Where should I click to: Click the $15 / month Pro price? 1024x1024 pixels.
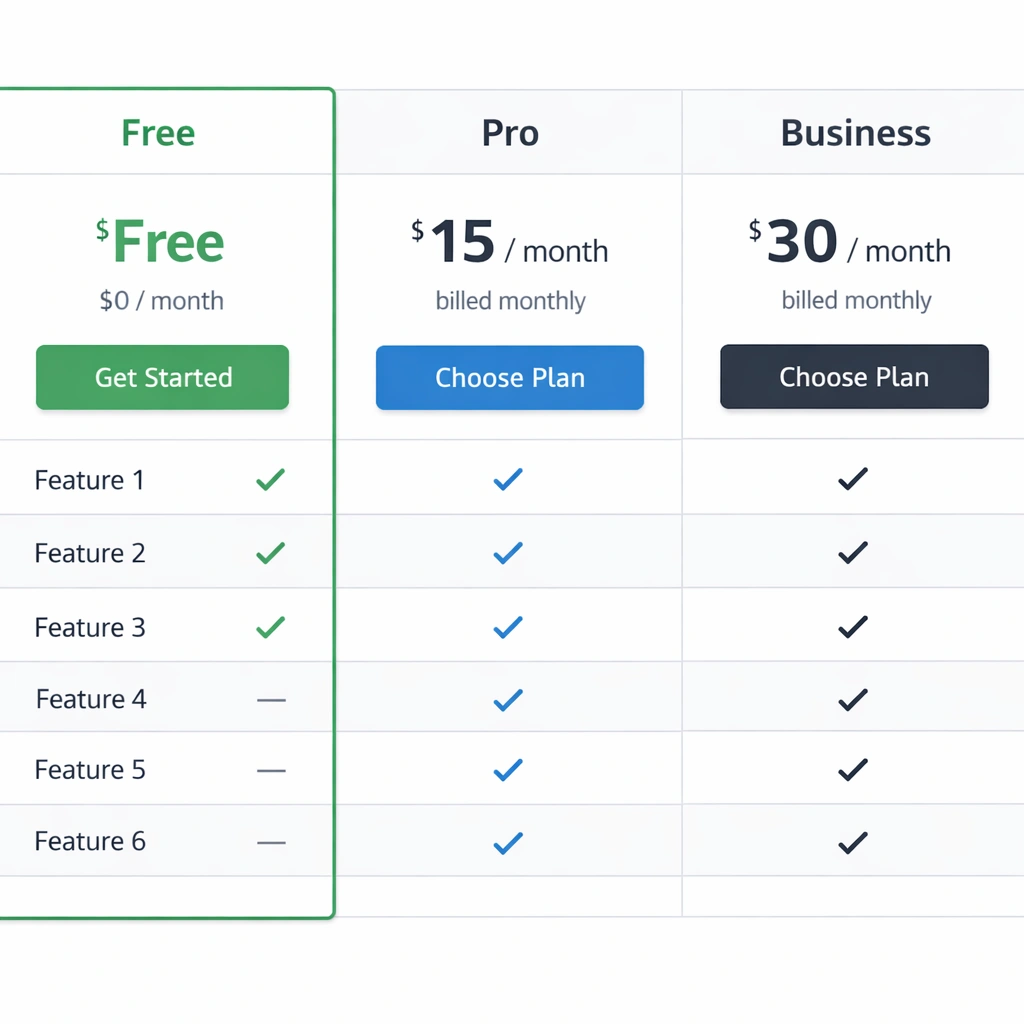pyautogui.click(x=509, y=243)
